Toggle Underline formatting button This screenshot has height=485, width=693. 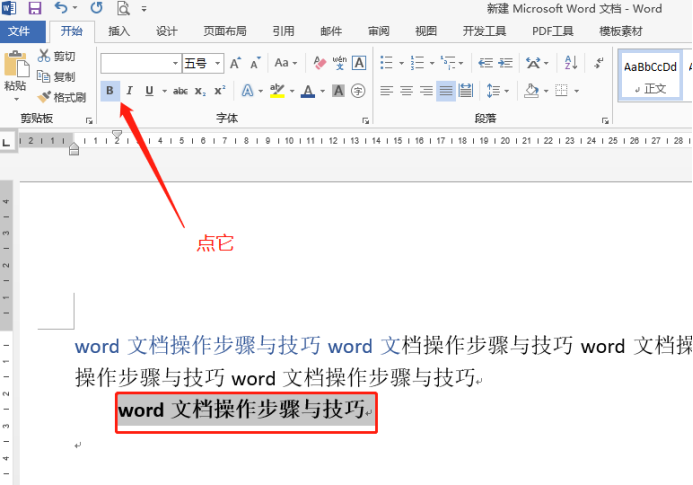click(149, 91)
